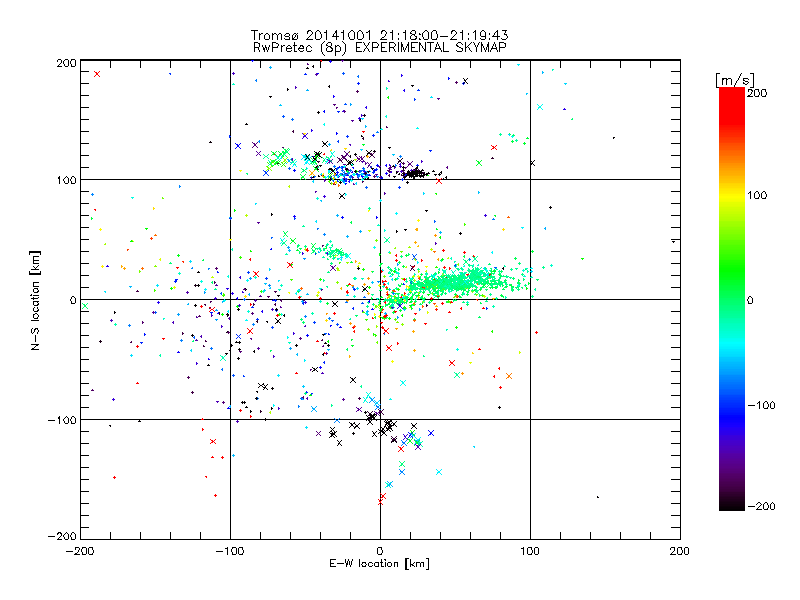The image size is (800, 600).
Task: Click the '0' tick label on the N-S axis
Action: coord(73,300)
